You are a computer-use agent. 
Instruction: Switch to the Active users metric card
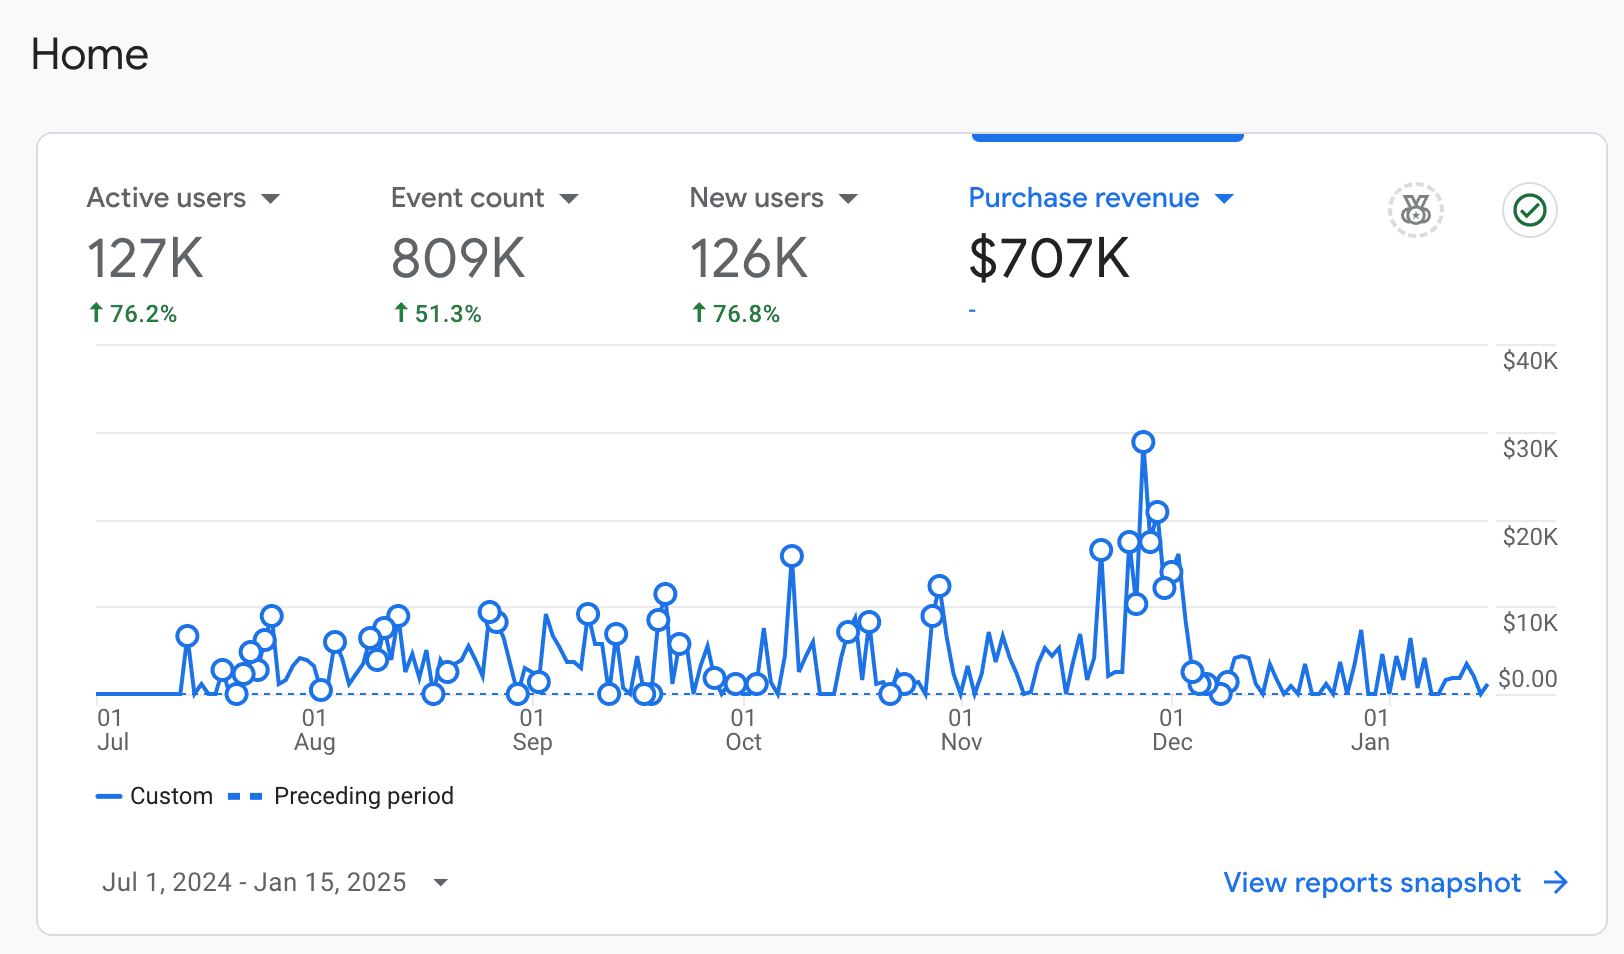(x=166, y=197)
